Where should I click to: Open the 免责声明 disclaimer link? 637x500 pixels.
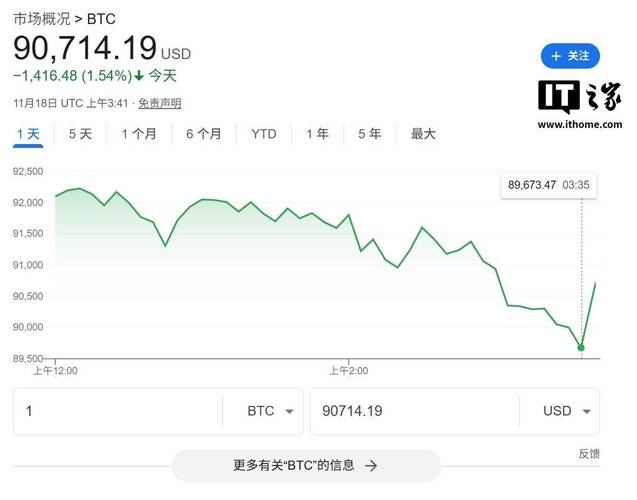[x=159, y=103]
